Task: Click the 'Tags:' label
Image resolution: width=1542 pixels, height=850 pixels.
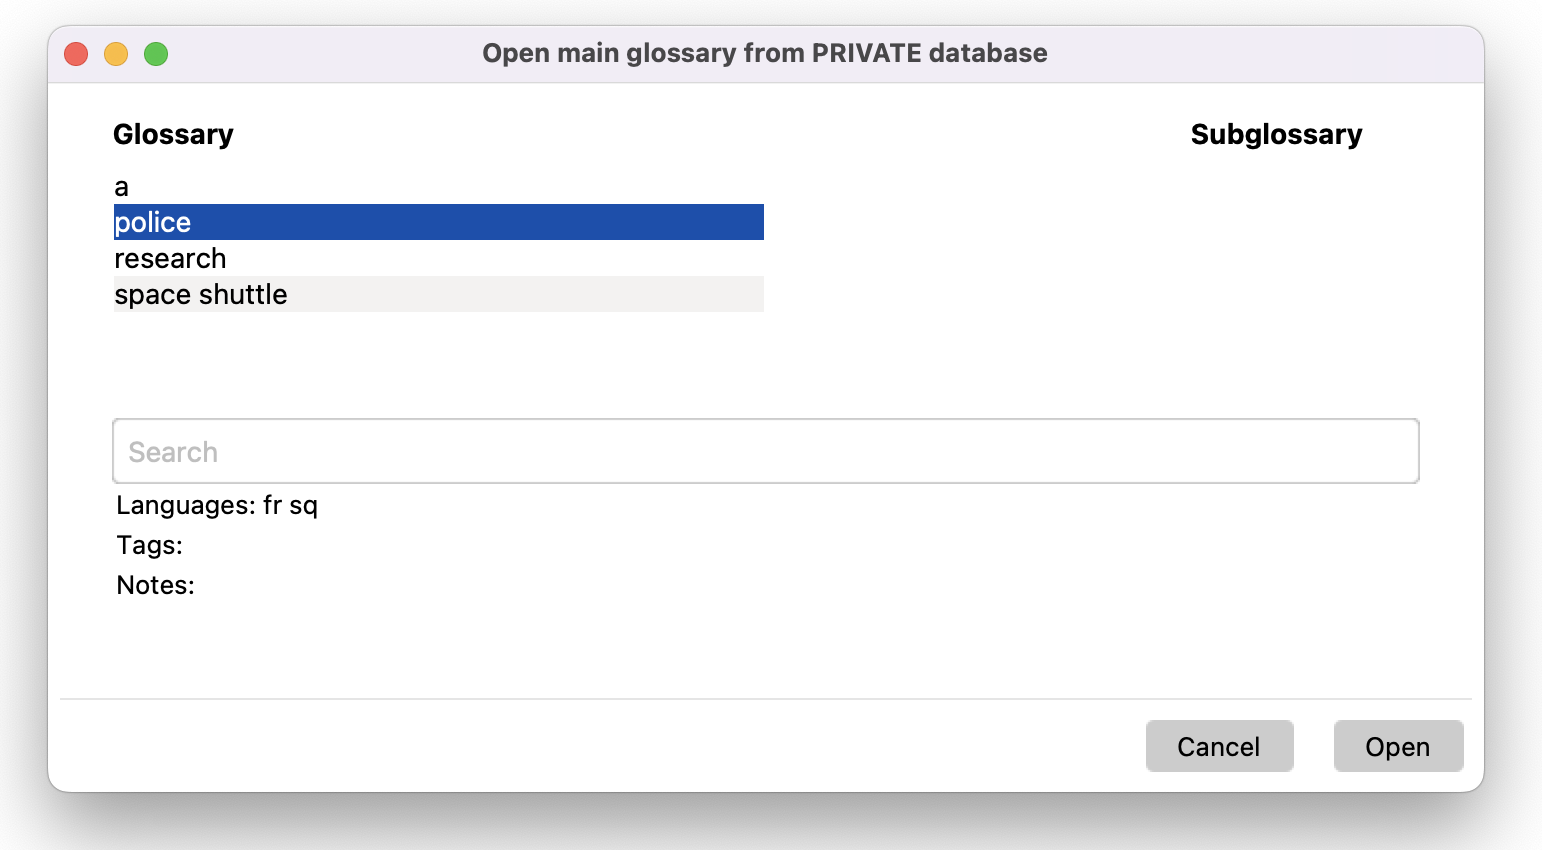Action: click(x=149, y=545)
